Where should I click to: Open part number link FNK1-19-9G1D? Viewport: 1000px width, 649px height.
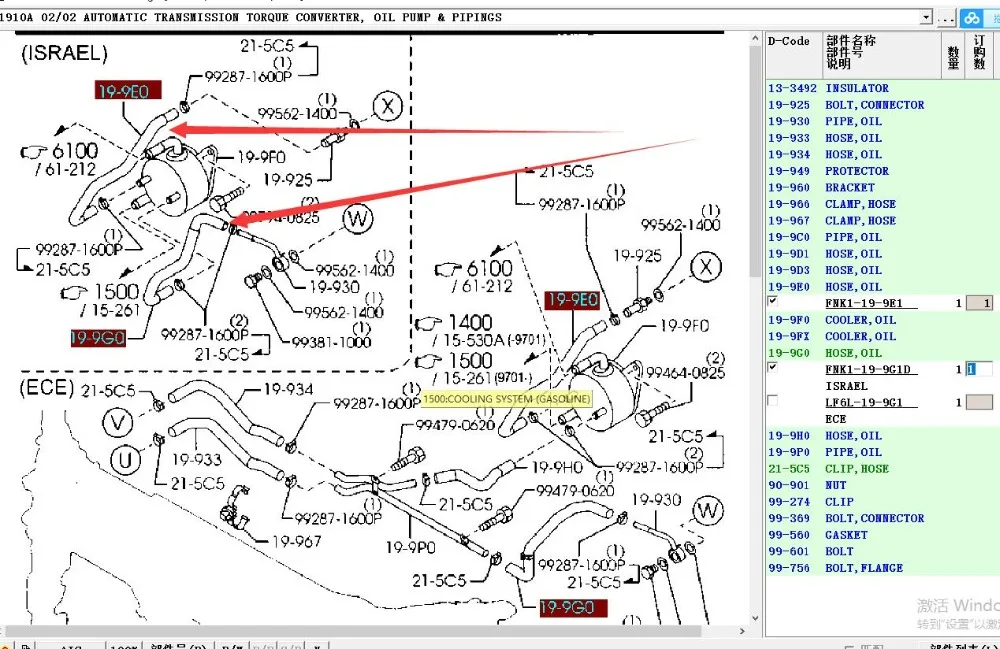pos(871,370)
